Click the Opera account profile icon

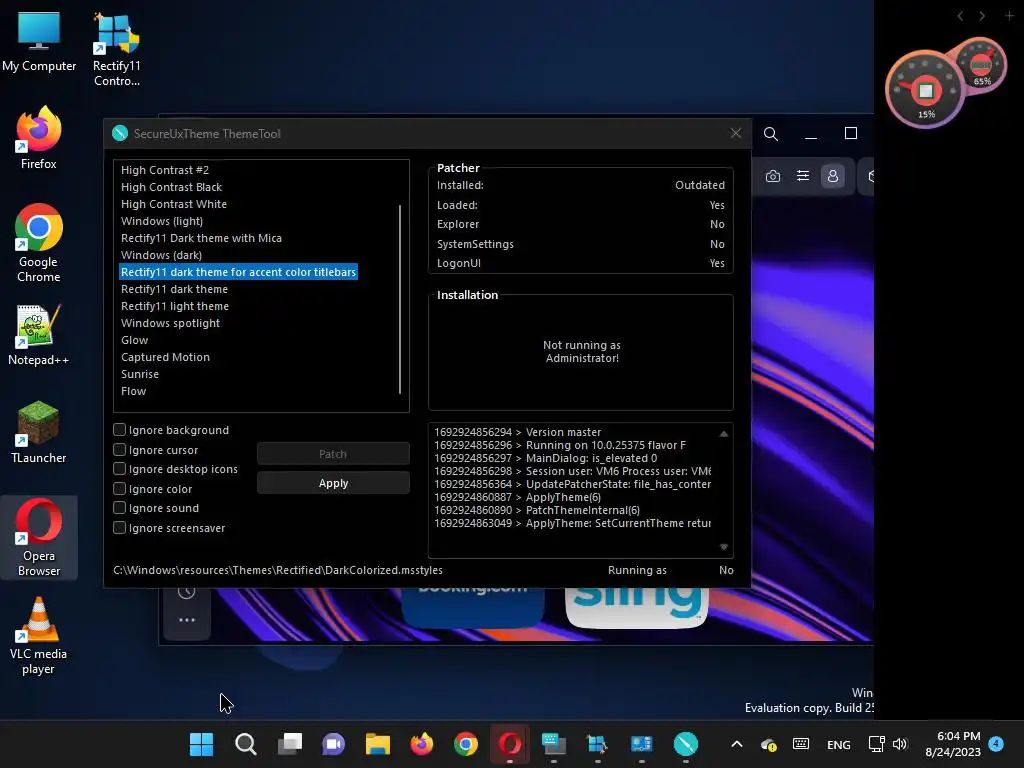(x=833, y=176)
